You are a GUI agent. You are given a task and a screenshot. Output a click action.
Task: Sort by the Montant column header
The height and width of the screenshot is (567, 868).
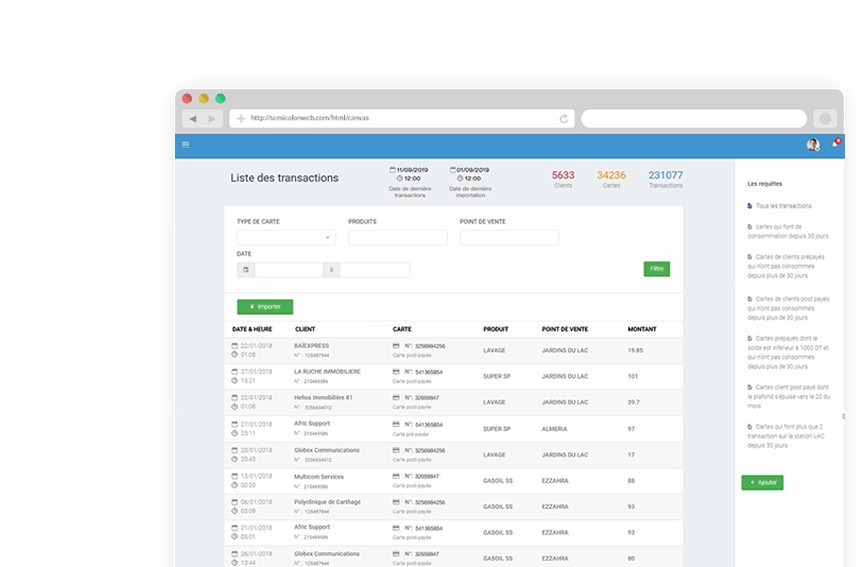642,329
